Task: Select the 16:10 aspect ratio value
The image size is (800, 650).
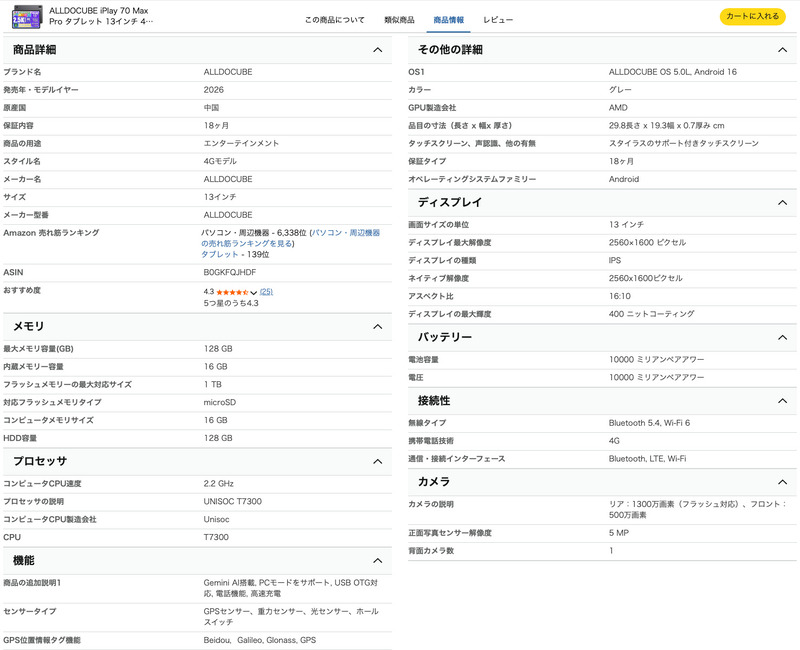Action: 619,296
